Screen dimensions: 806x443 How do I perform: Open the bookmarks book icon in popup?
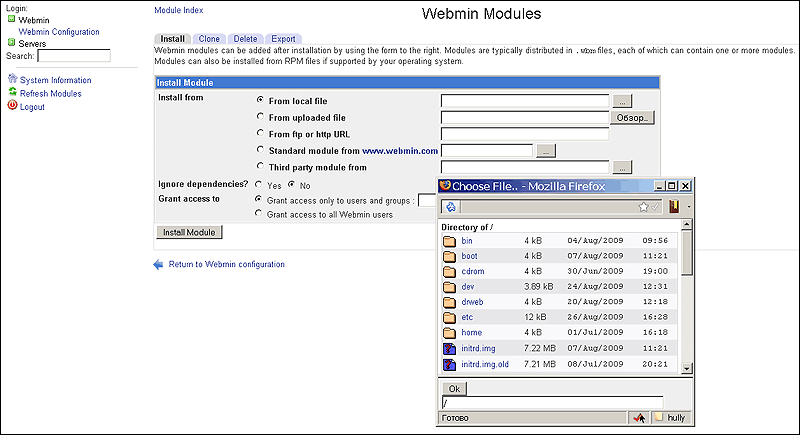coord(674,207)
